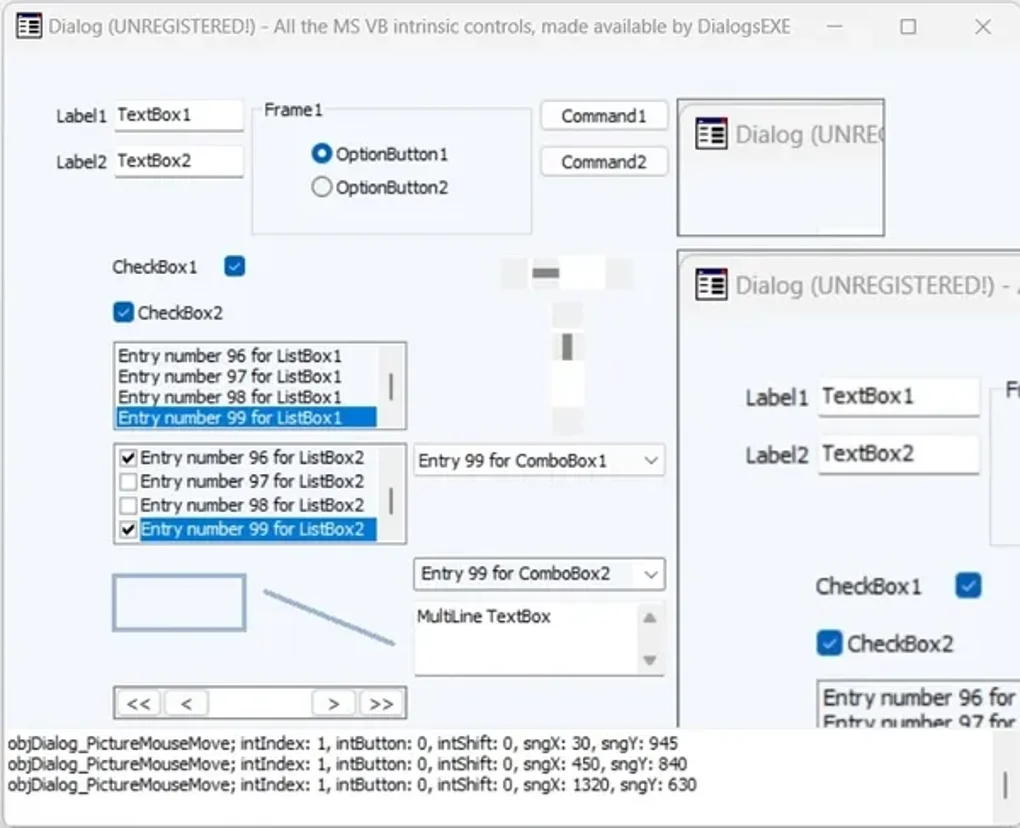Click the Command1 button
This screenshot has height=828, width=1020.
tap(604, 116)
